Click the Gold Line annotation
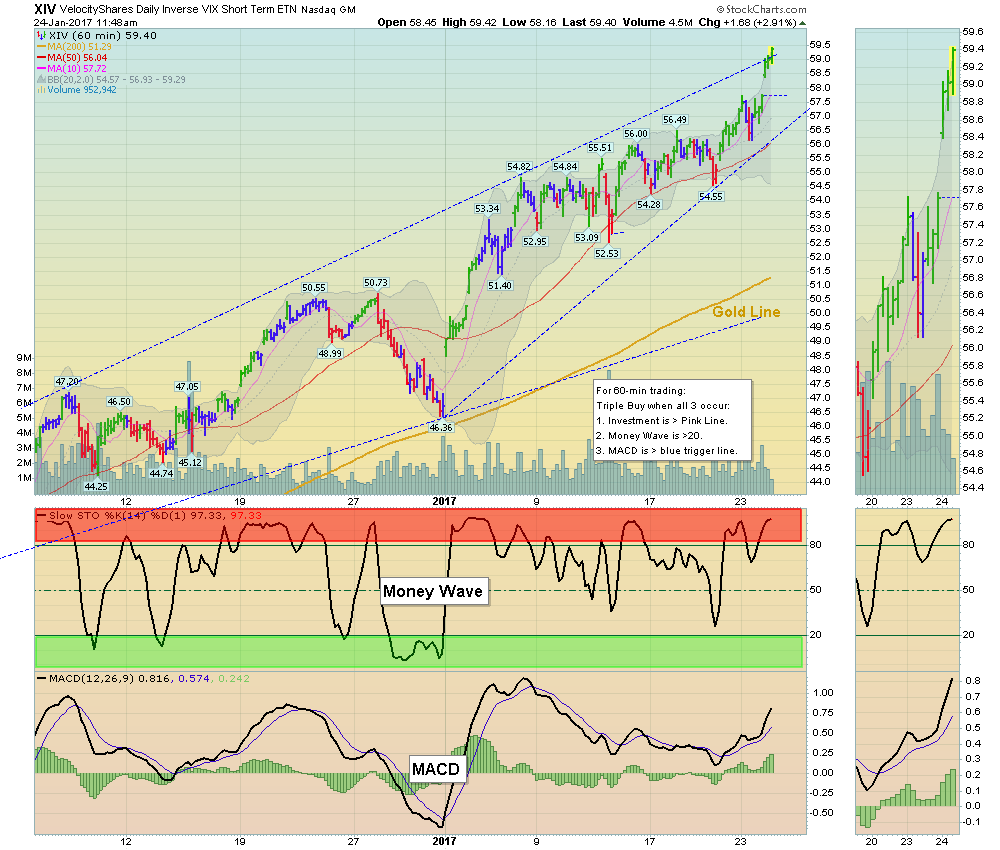The image size is (1000, 850). 746,312
